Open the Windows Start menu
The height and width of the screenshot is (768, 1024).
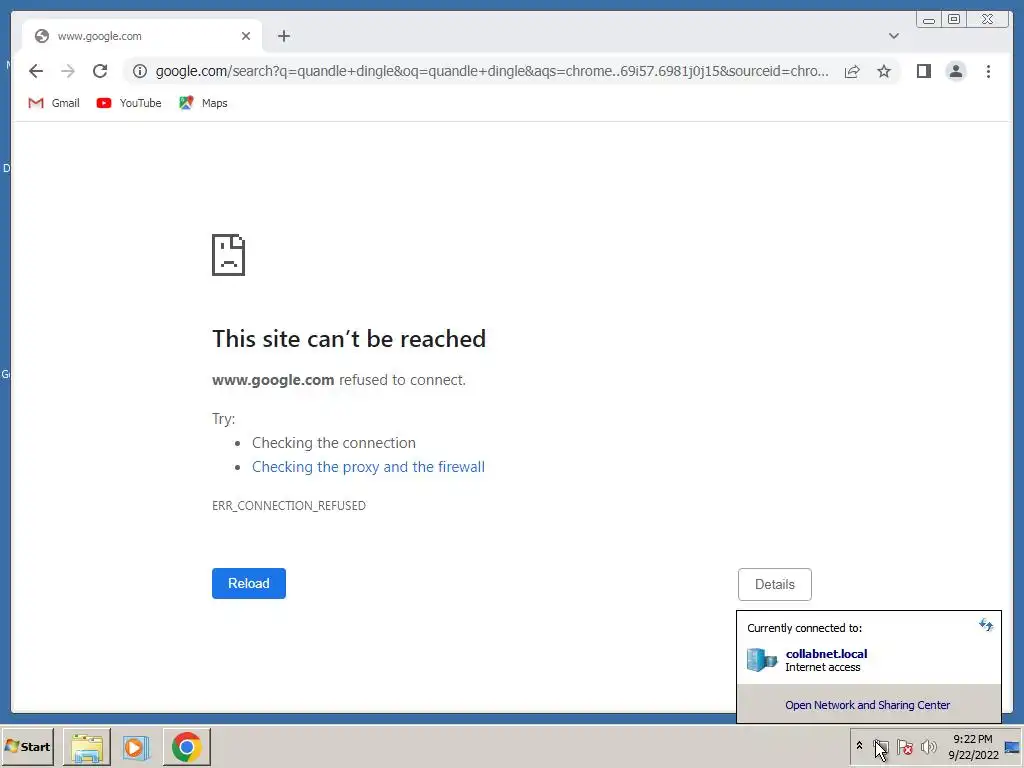coord(27,746)
